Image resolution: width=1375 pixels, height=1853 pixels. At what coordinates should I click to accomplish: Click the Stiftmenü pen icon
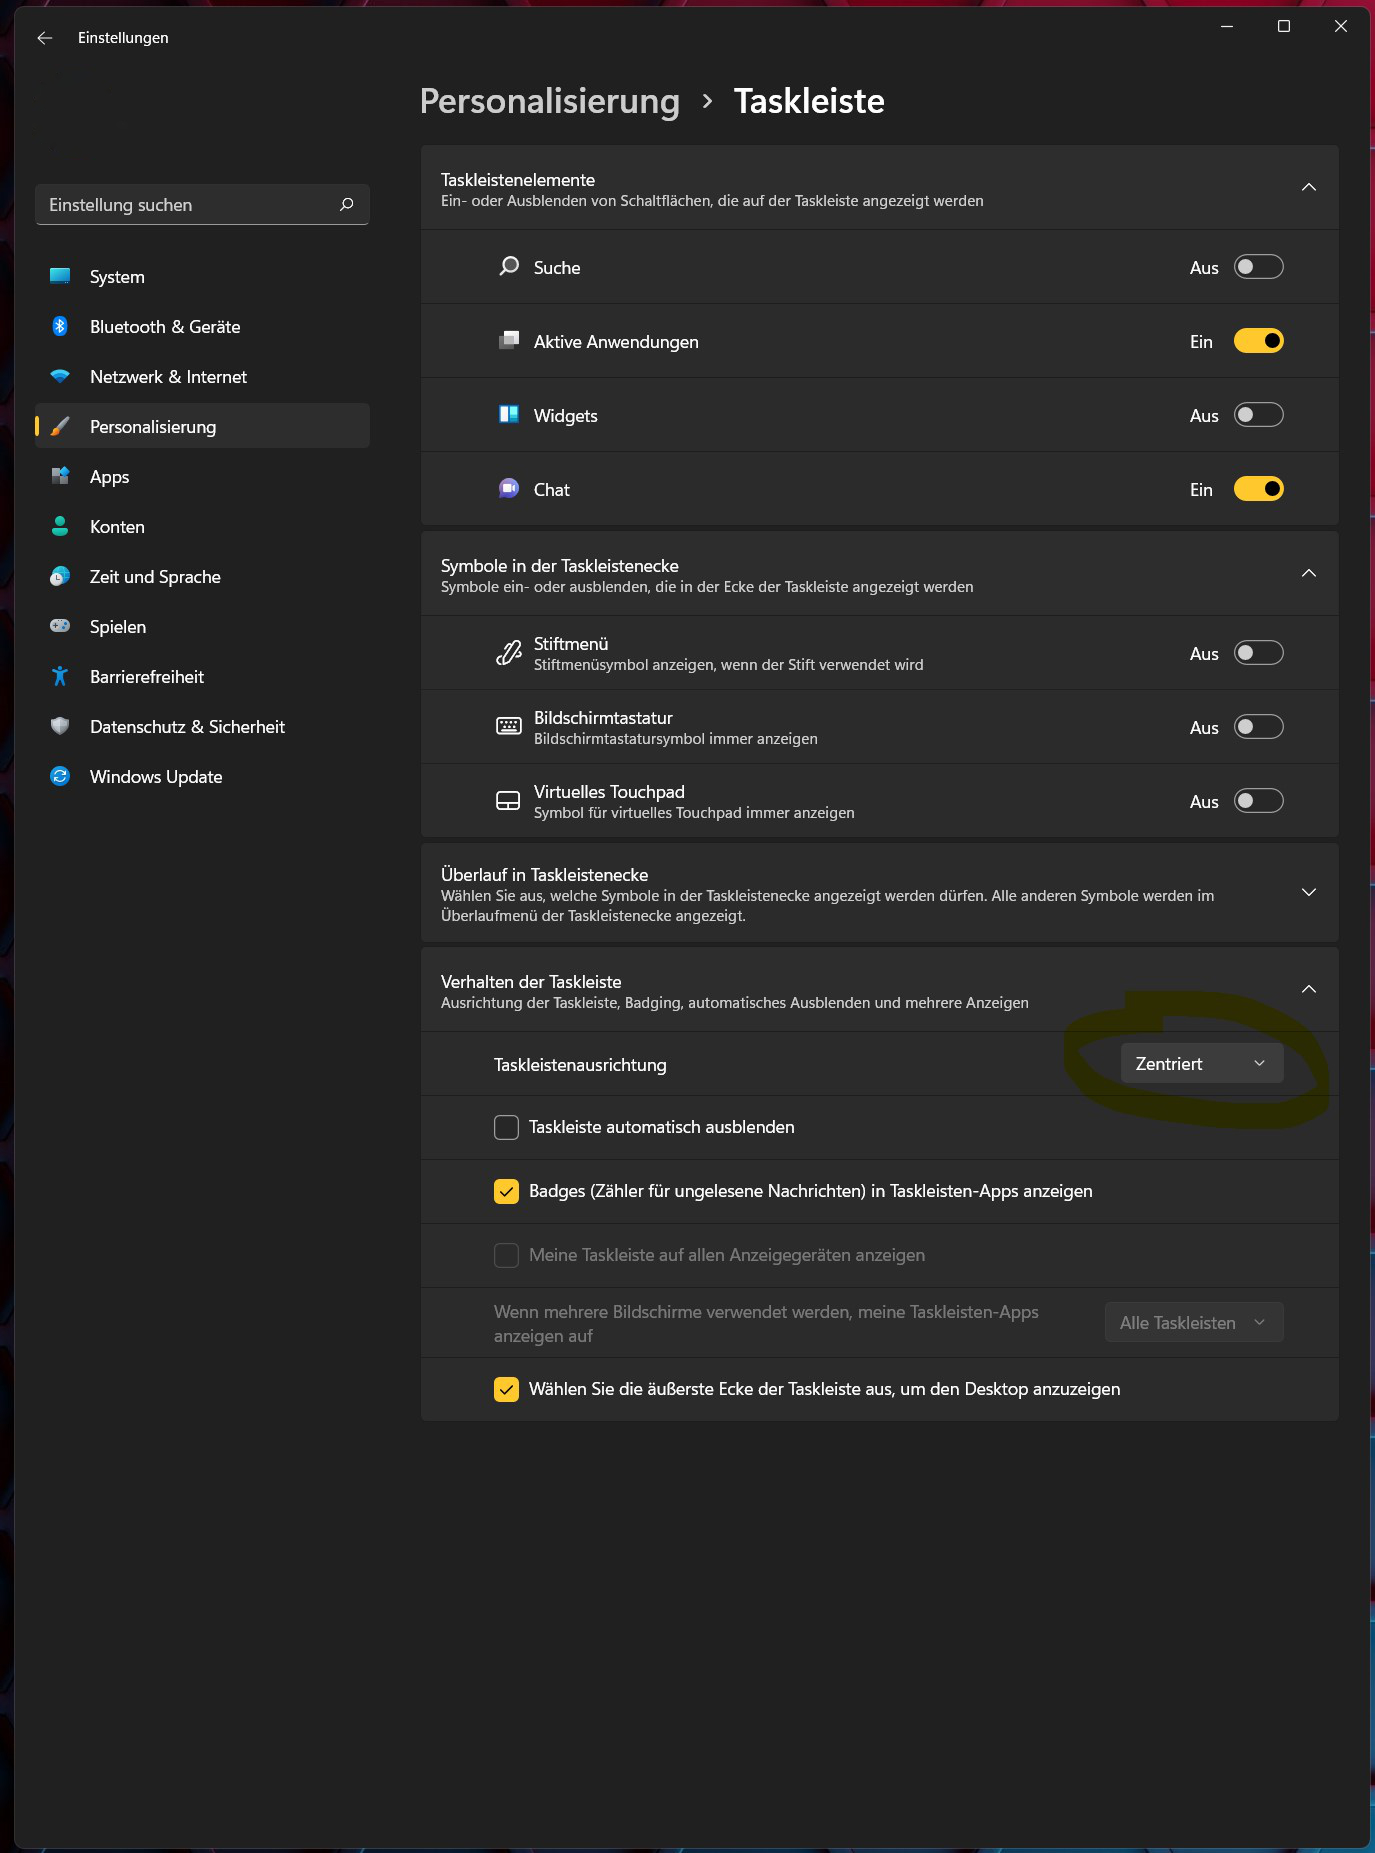point(509,653)
